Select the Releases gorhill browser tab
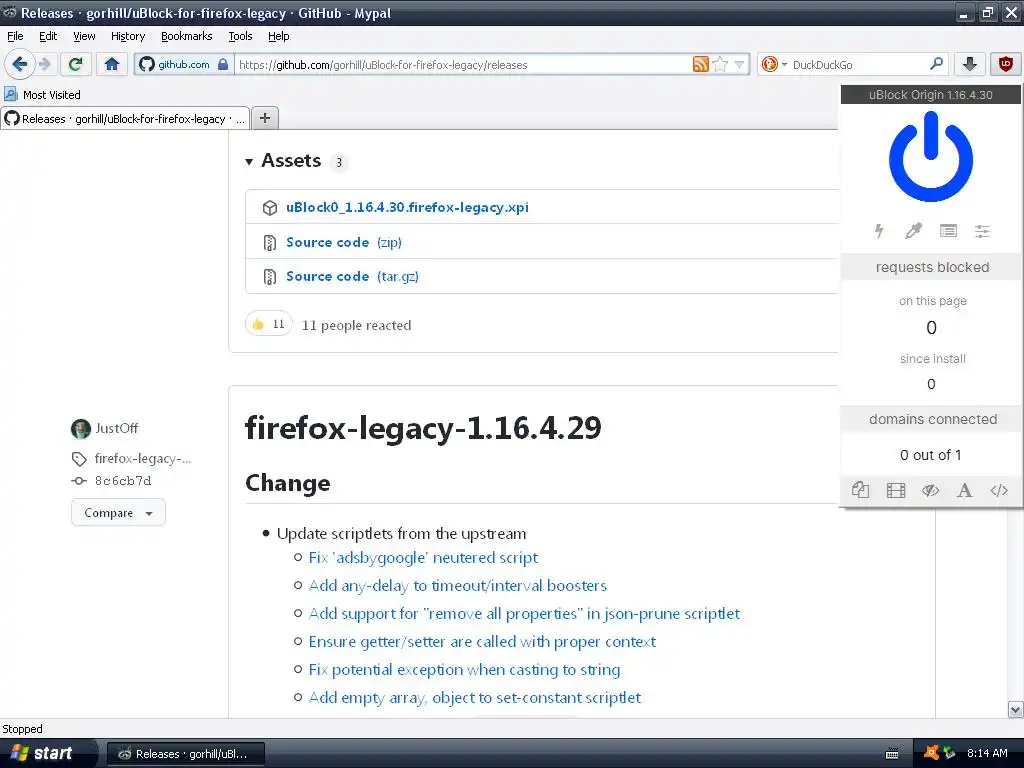 tap(125, 119)
